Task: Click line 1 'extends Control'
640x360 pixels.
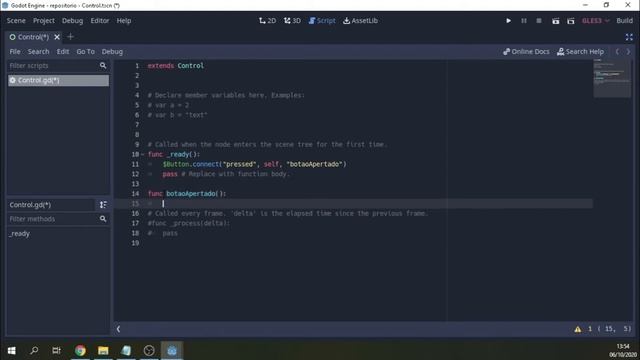Action: (176, 66)
